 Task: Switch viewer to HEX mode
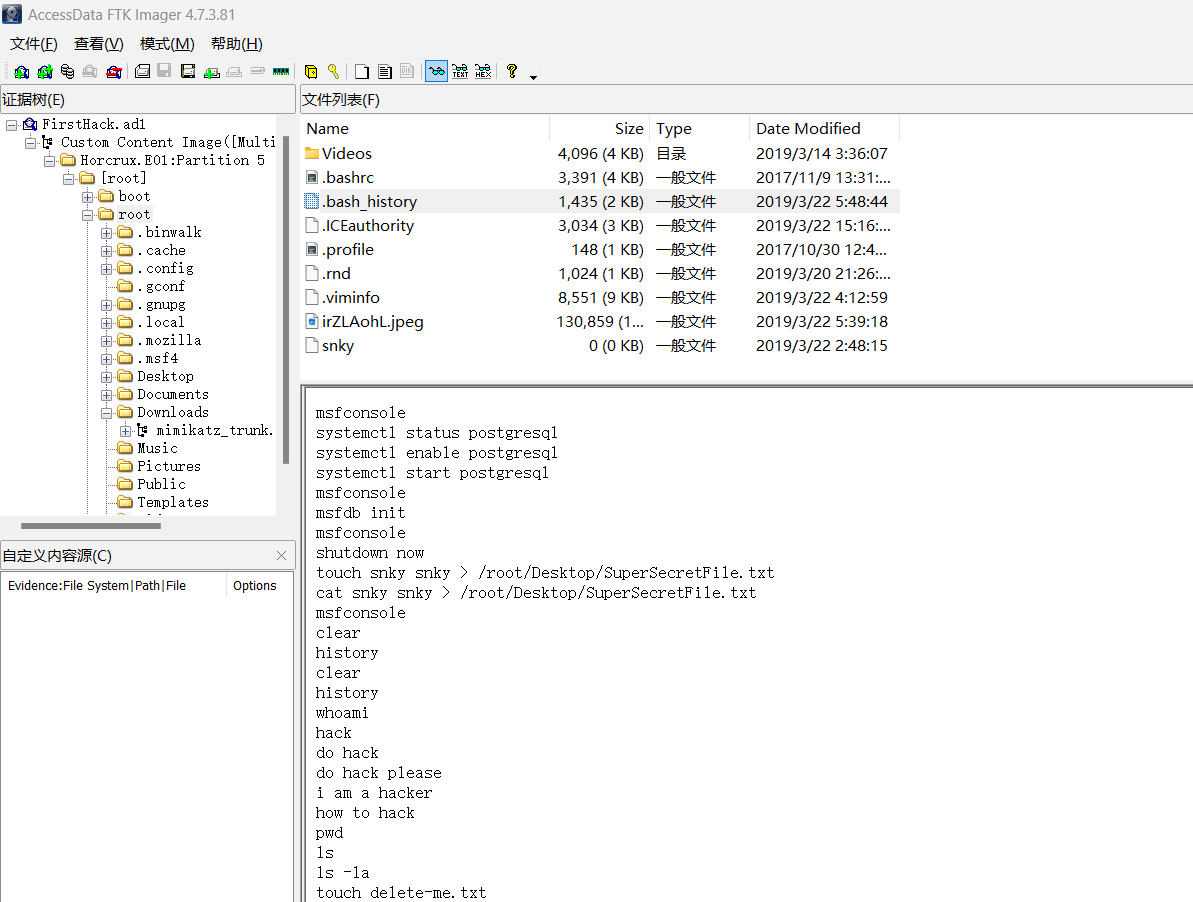click(x=483, y=71)
